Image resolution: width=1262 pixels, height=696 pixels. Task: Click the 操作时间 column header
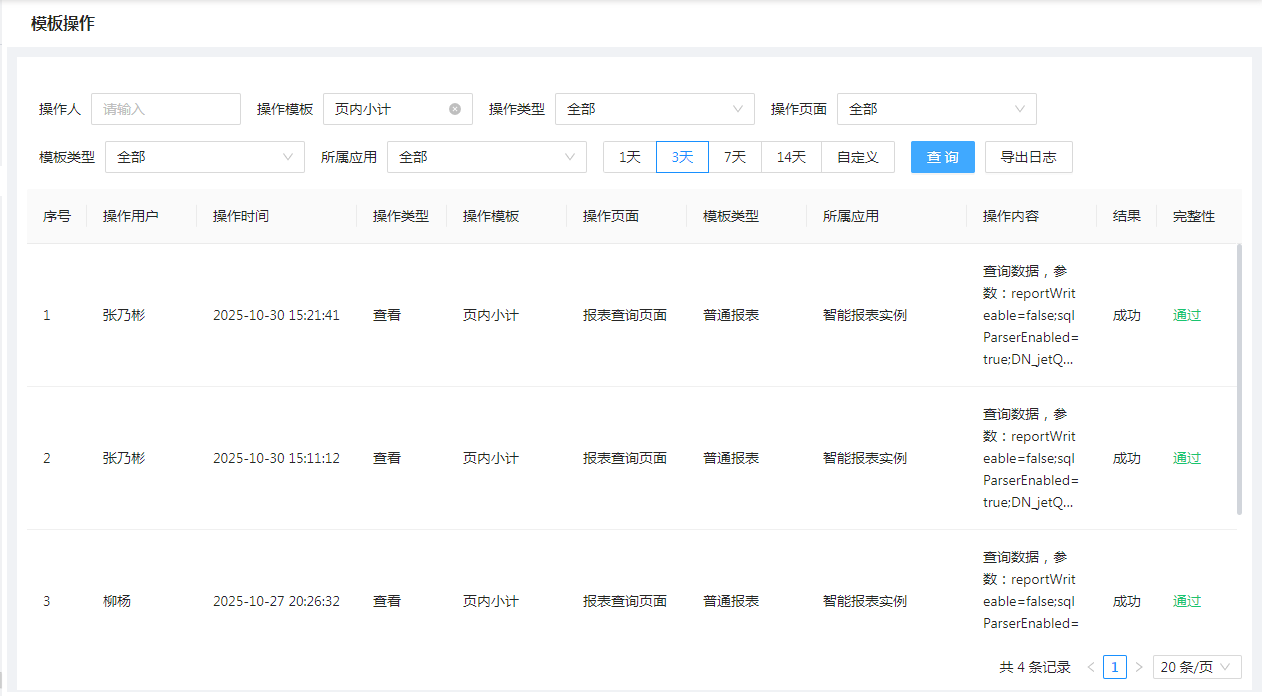[240, 216]
